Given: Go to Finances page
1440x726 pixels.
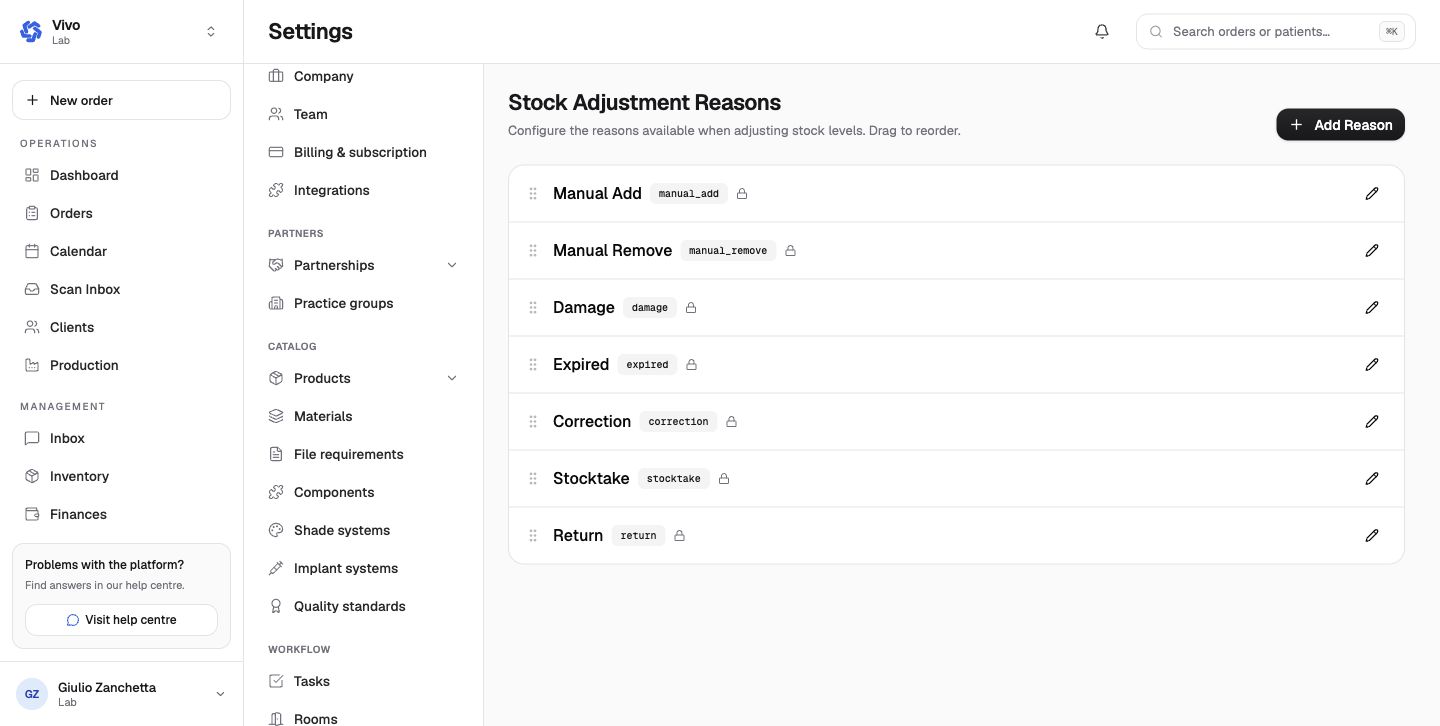Looking at the screenshot, I should pyautogui.click(x=121, y=514).
